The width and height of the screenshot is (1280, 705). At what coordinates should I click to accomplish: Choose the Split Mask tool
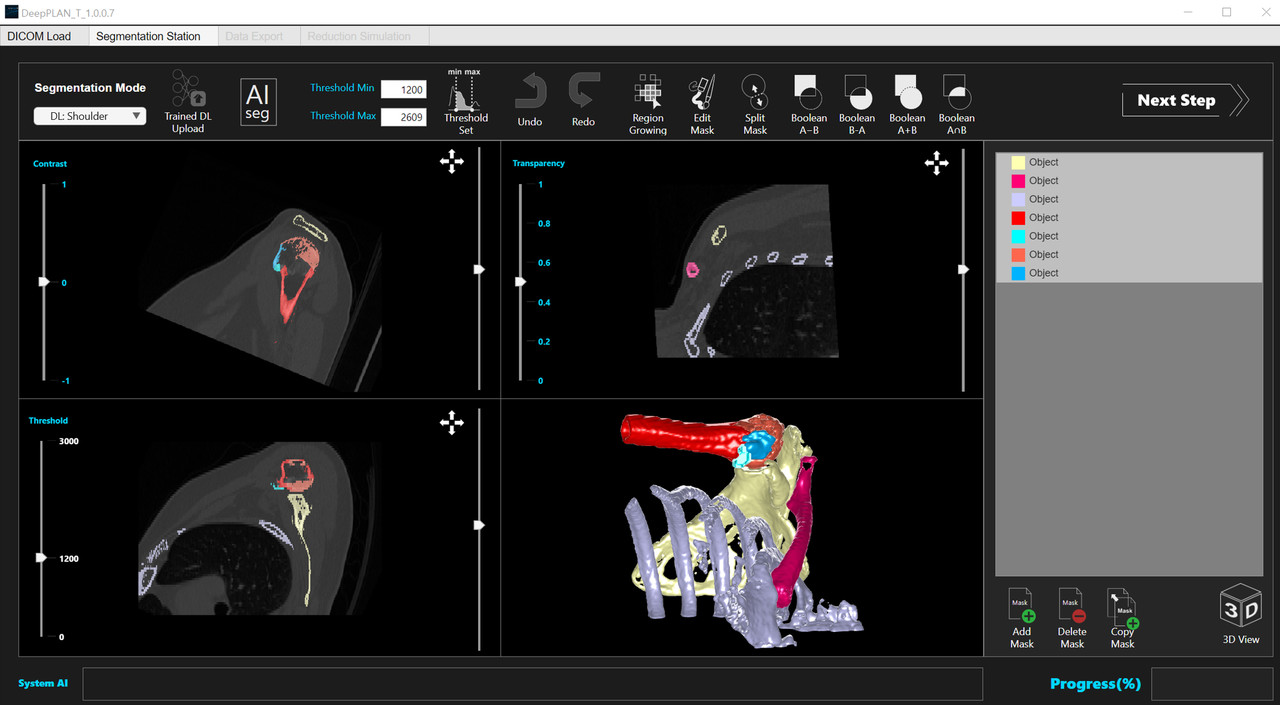755,104
